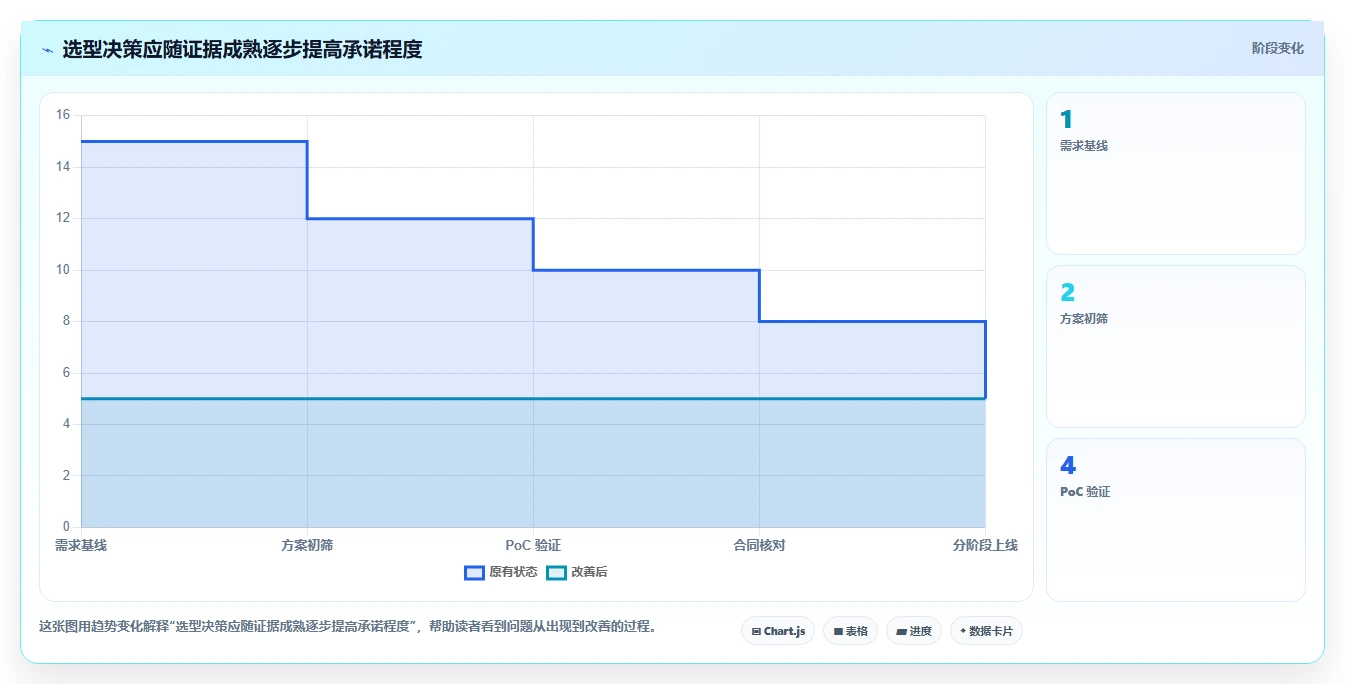Click the y-axis value 0
This screenshot has width=1345, height=684.
(x=67, y=527)
